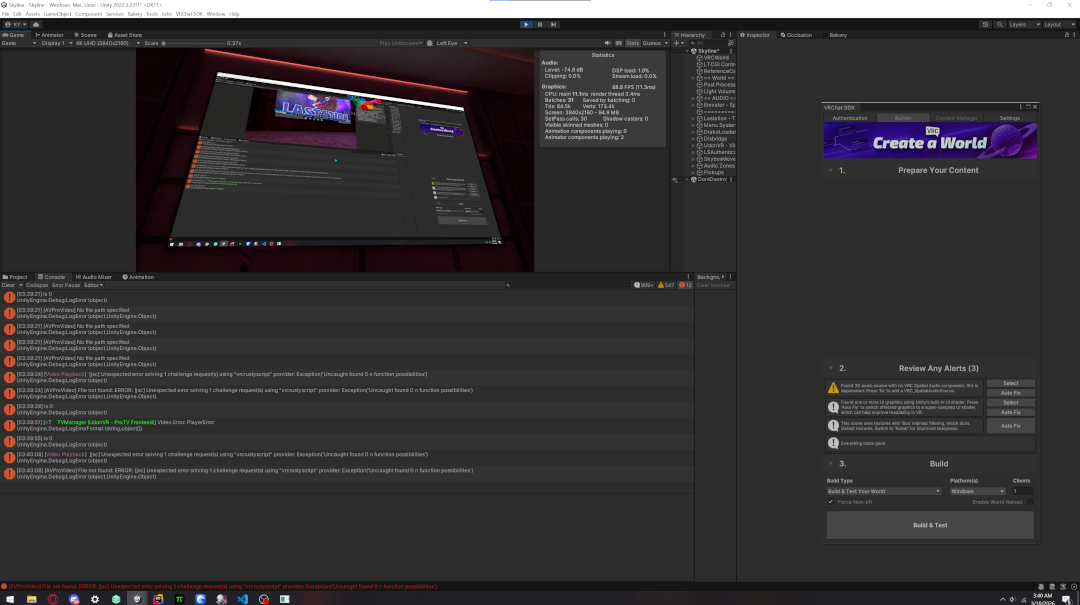Click Select for the 3D audio source alert
This screenshot has width=1080, height=605.
click(x=1010, y=383)
